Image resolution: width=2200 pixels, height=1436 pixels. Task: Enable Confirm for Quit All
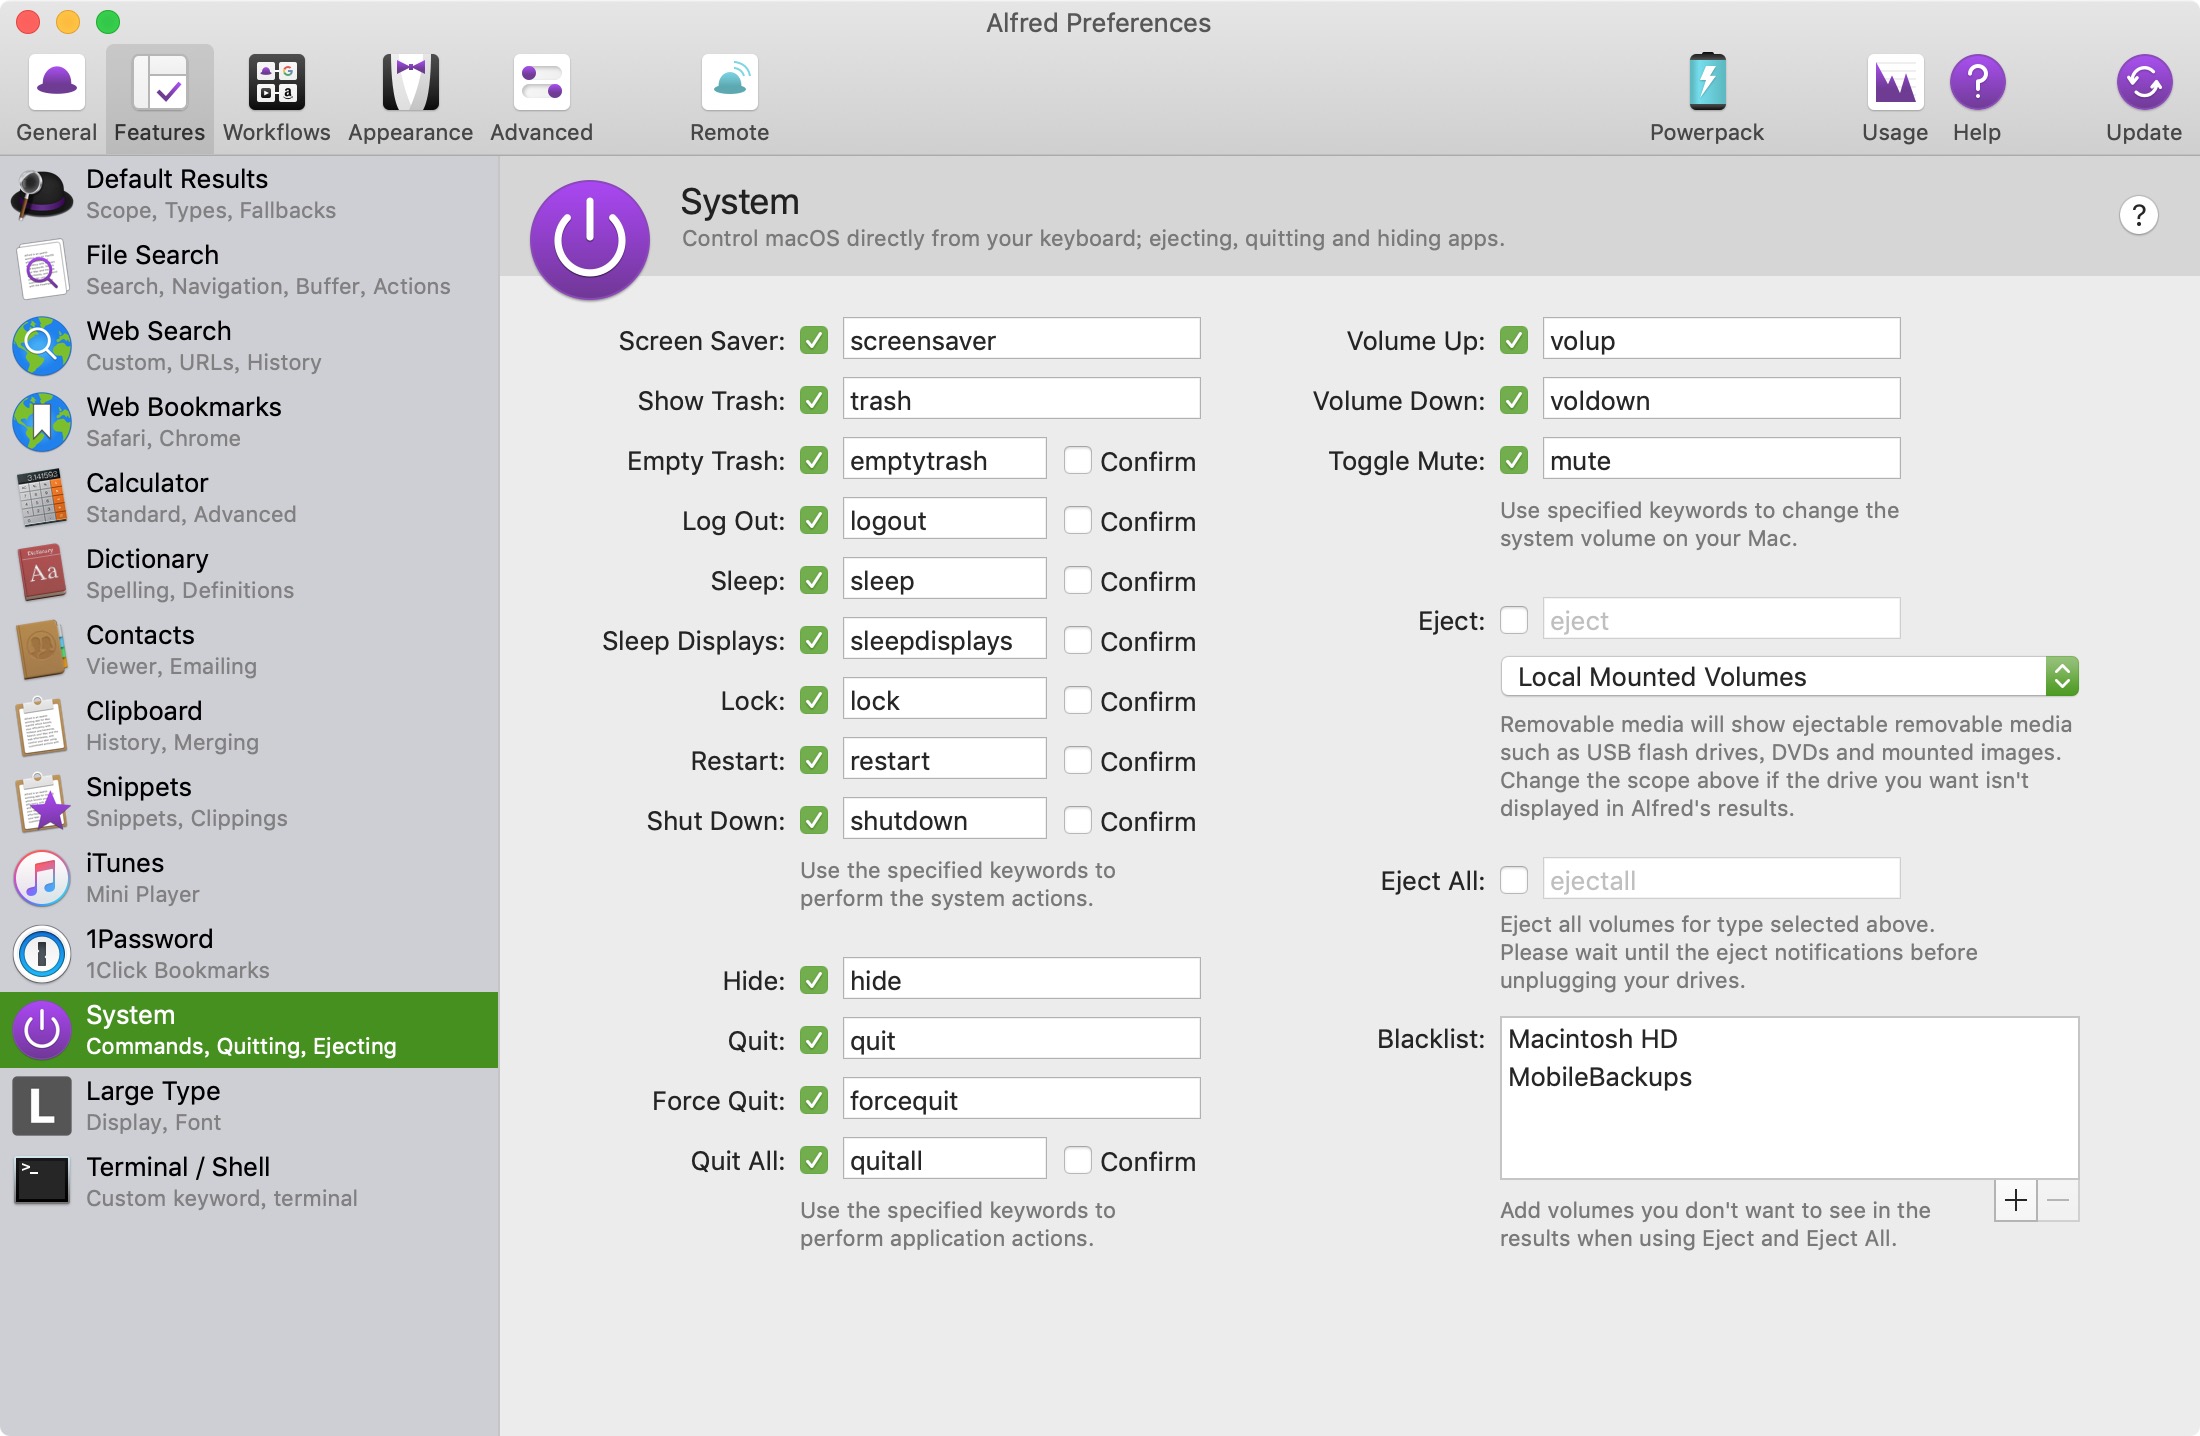[1077, 1160]
